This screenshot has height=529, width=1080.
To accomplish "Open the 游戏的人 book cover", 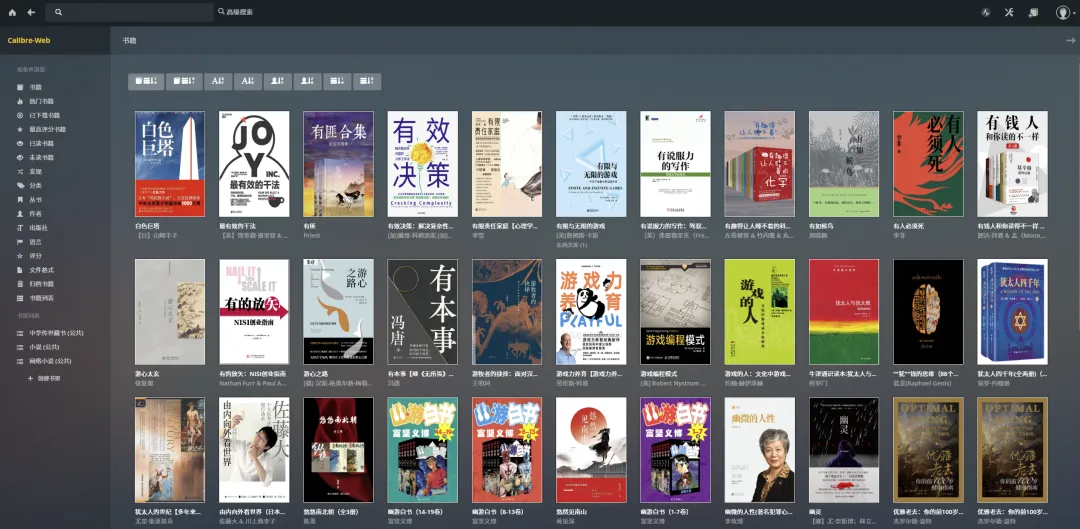I will tap(760, 312).
